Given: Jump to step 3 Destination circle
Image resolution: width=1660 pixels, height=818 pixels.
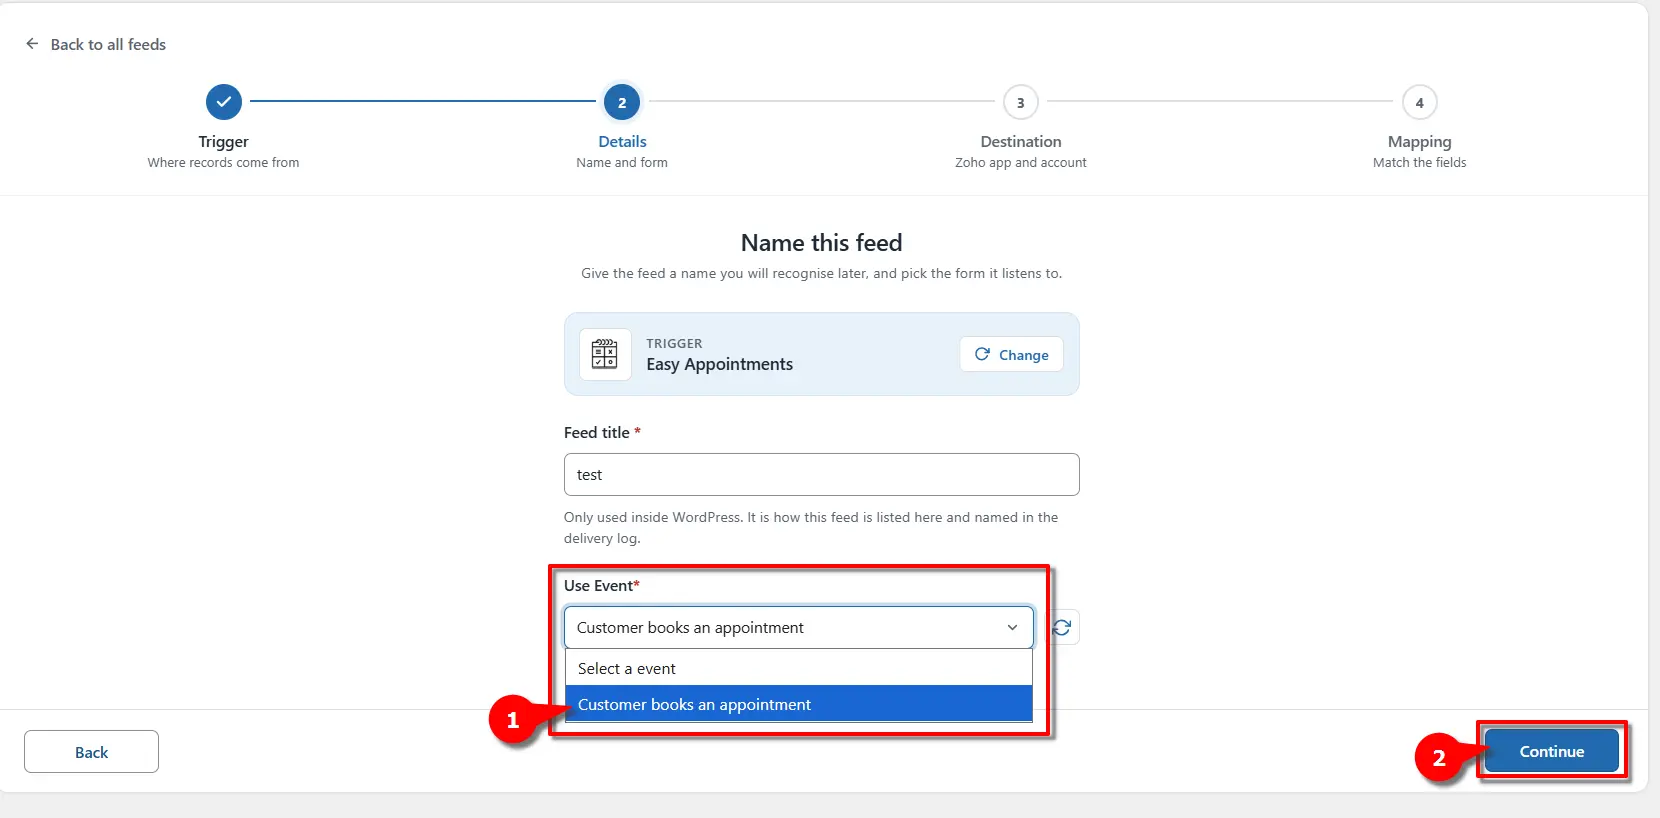Looking at the screenshot, I should pos(1020,102).
